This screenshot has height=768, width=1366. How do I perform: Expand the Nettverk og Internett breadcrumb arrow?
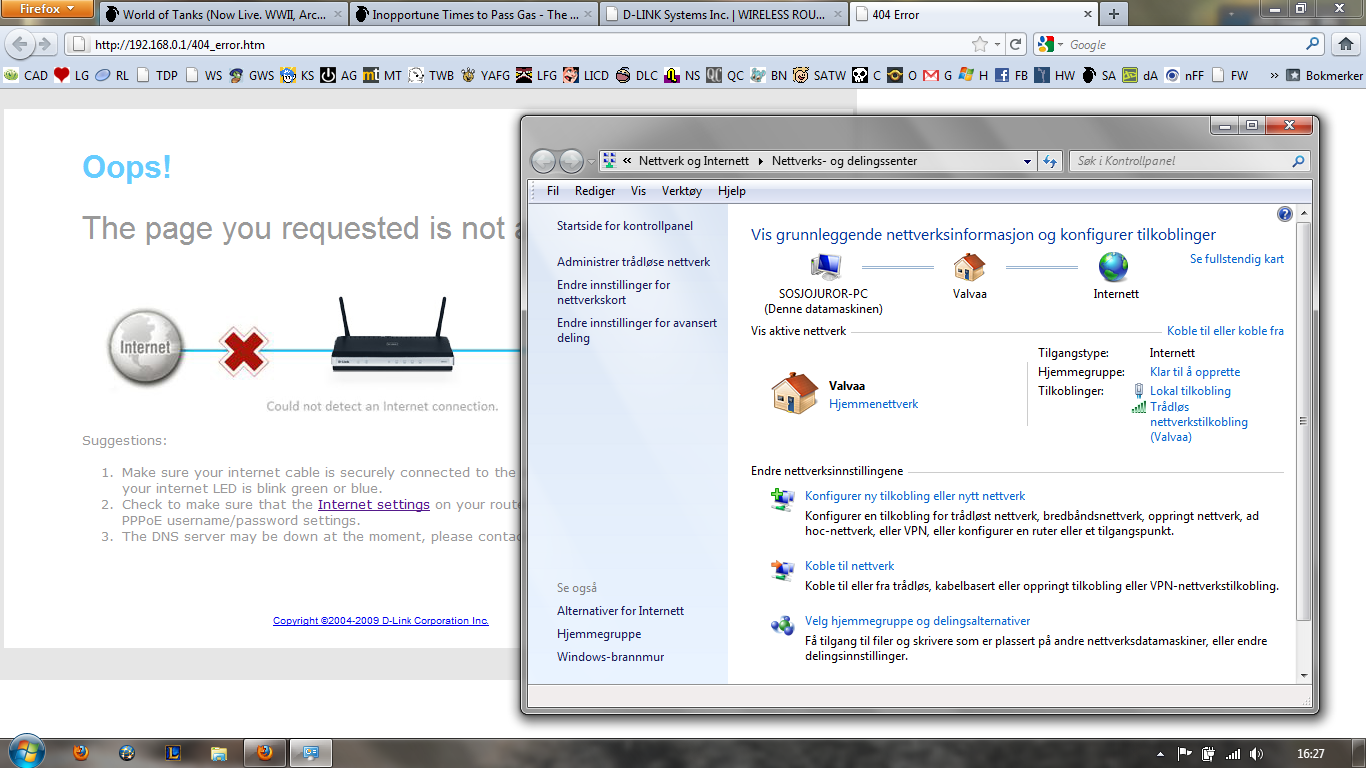tap(760, 161)
